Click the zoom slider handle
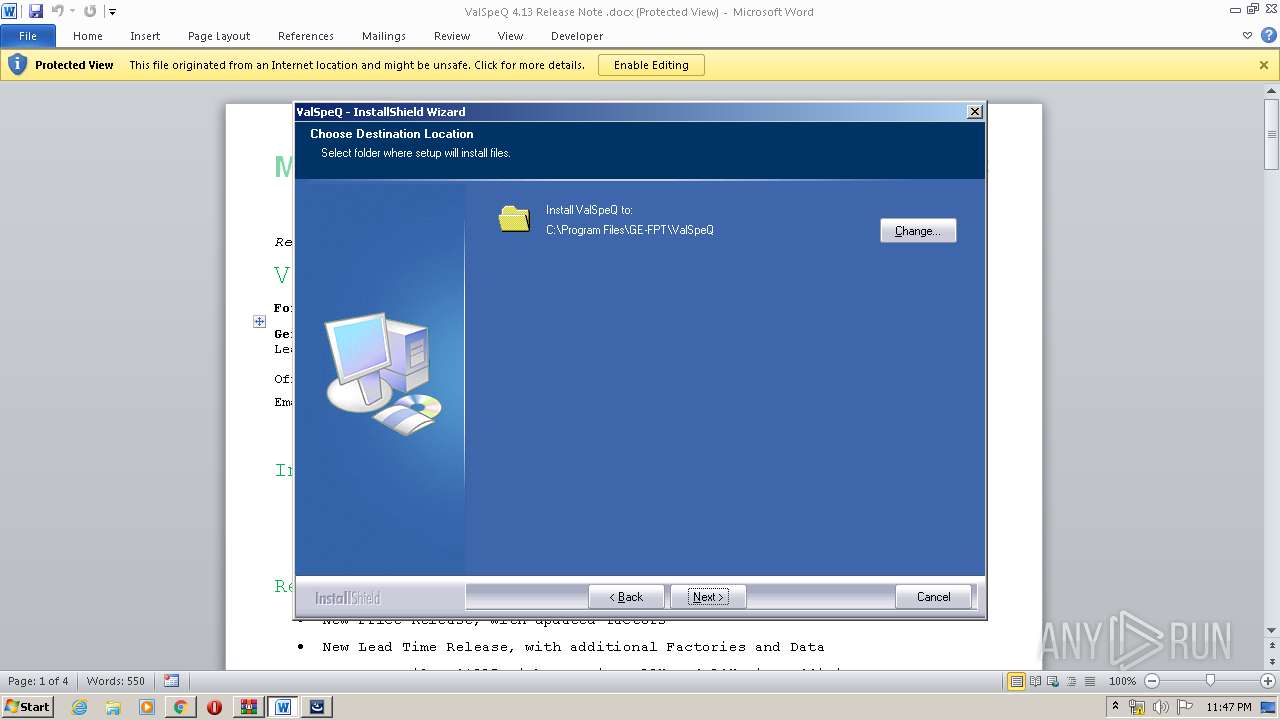The width and height of the screenshot is (1280, 720). [x=1210, y=681]
